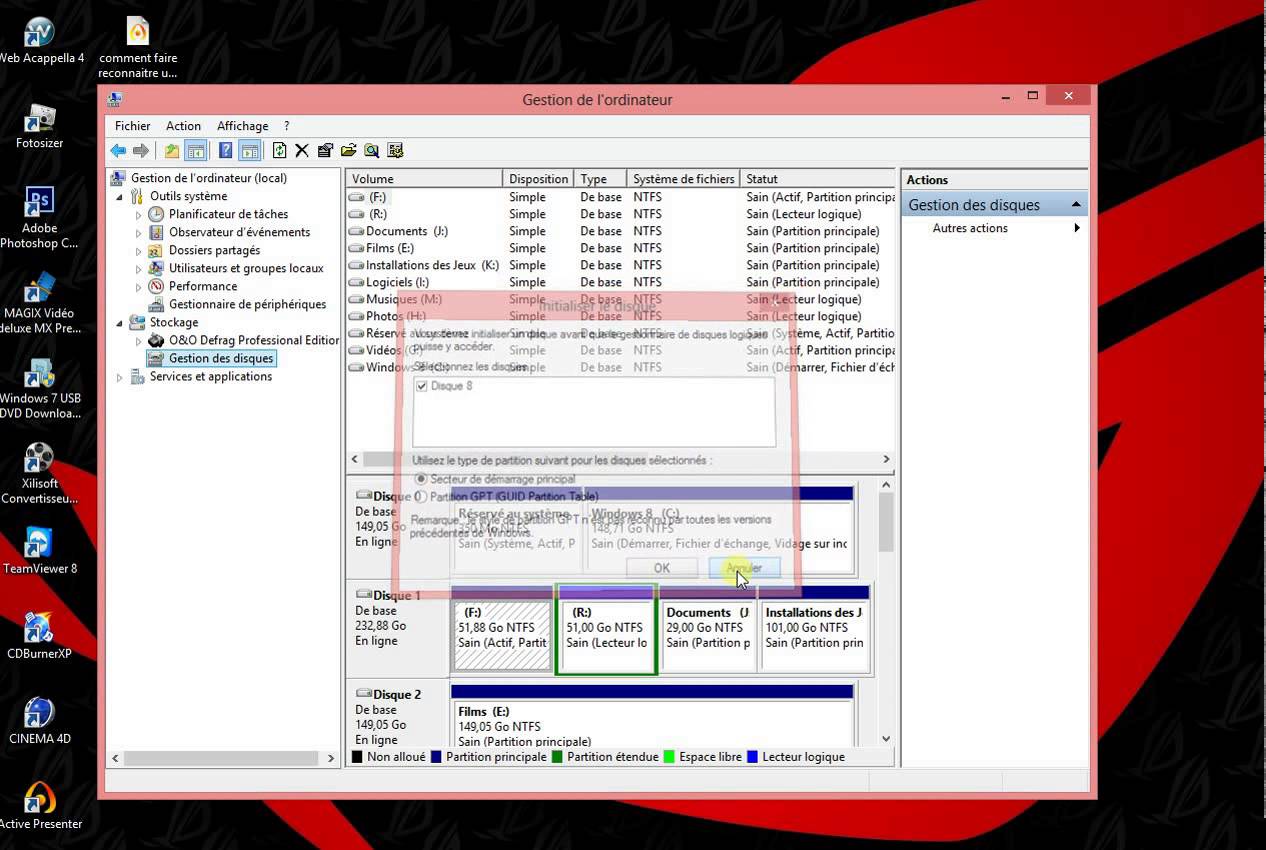The image size is (1266, 850).
Task: Open the Affichage menu
Action: [x=242, y=126]
